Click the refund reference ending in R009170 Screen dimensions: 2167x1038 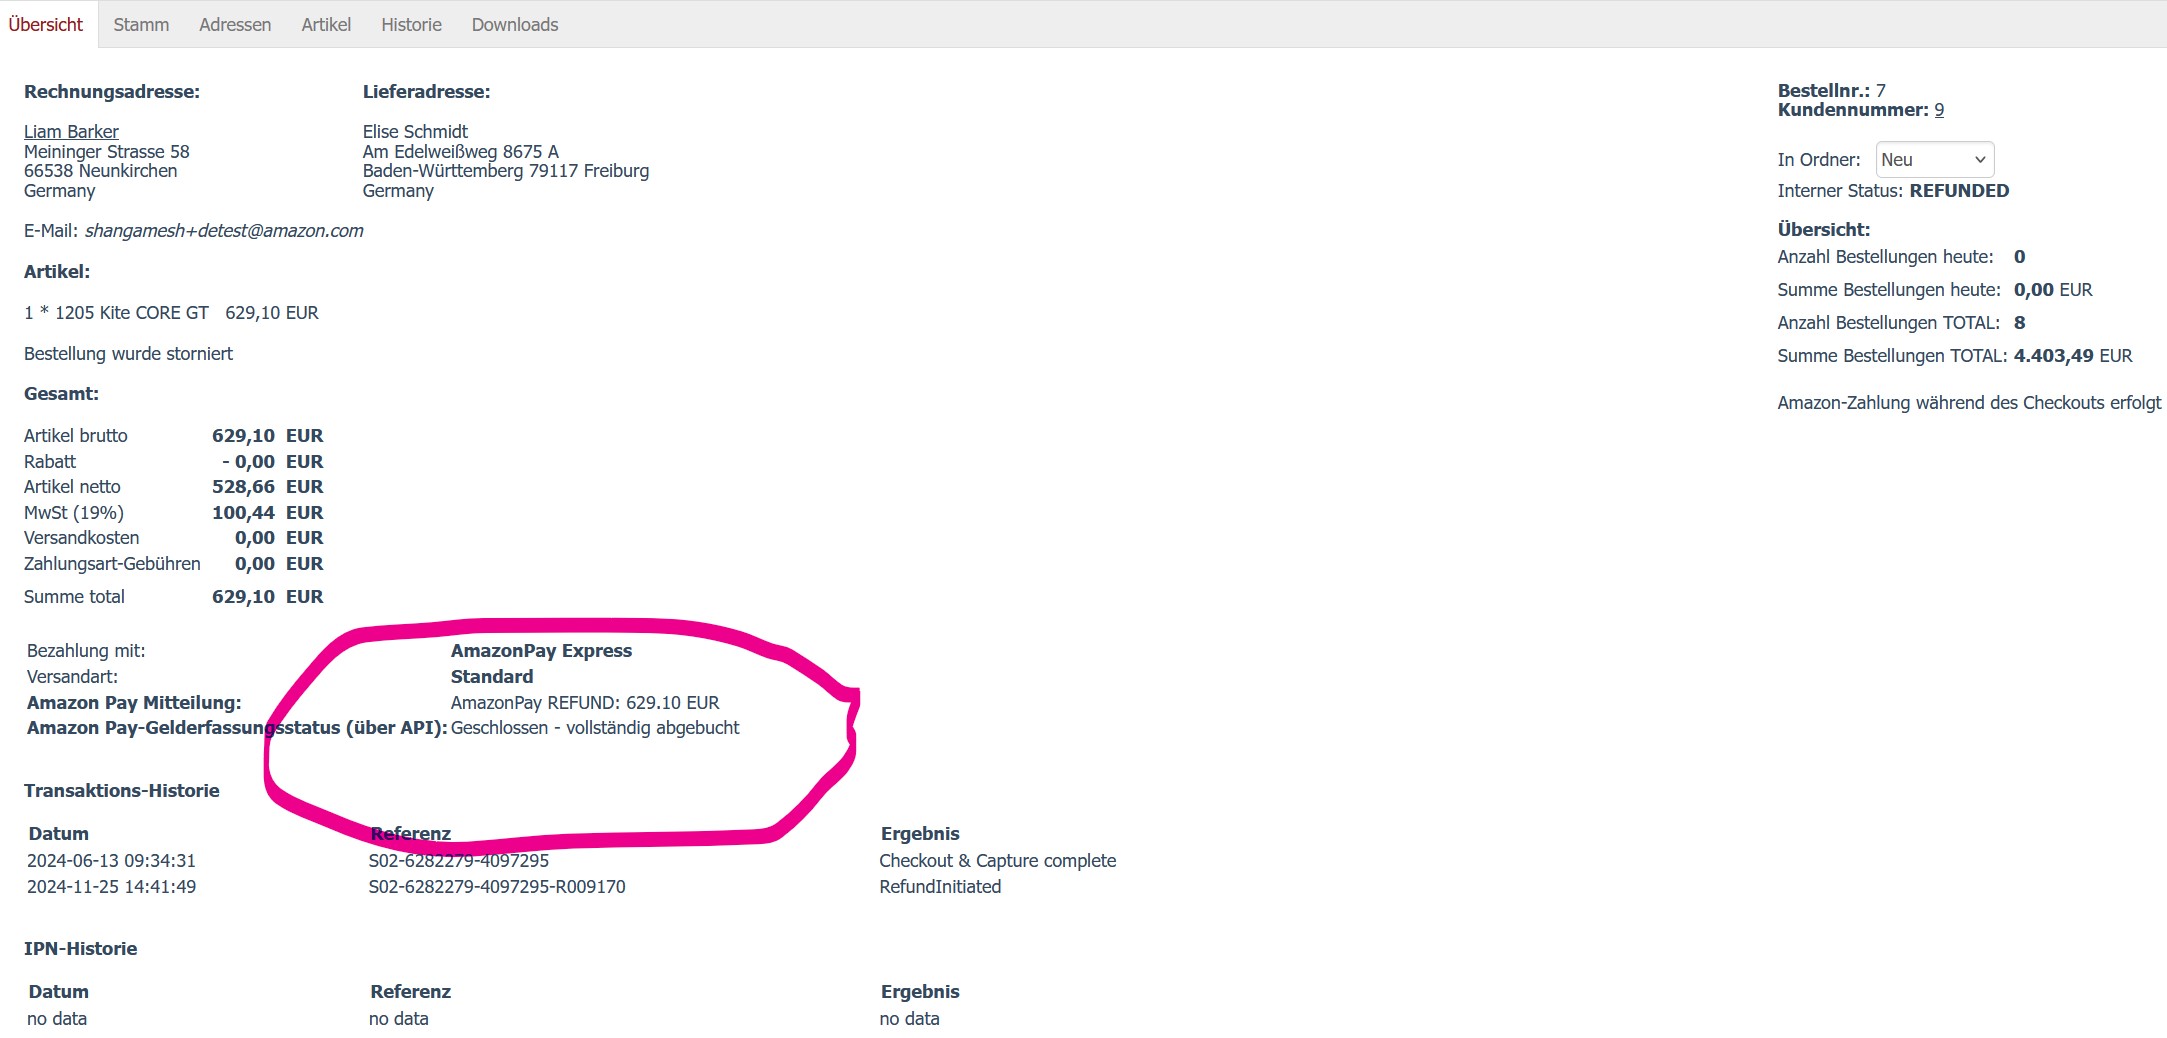pyautogui.click(x=497, y=887)
